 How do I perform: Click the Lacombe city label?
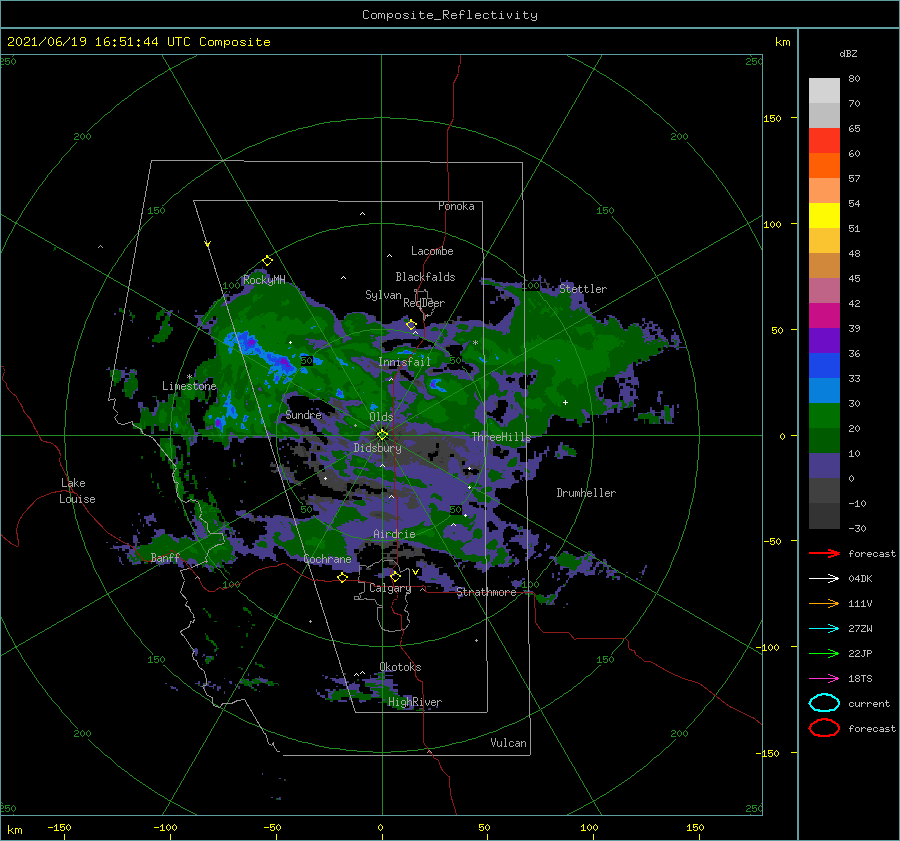point(432,251)
